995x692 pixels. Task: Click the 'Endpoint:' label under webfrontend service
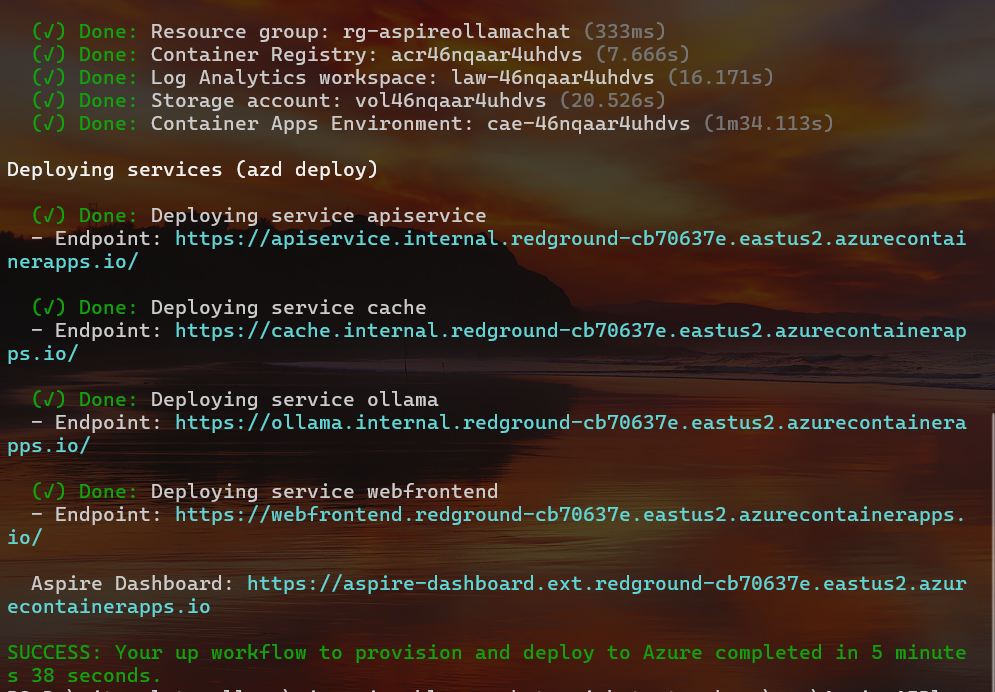108,515
